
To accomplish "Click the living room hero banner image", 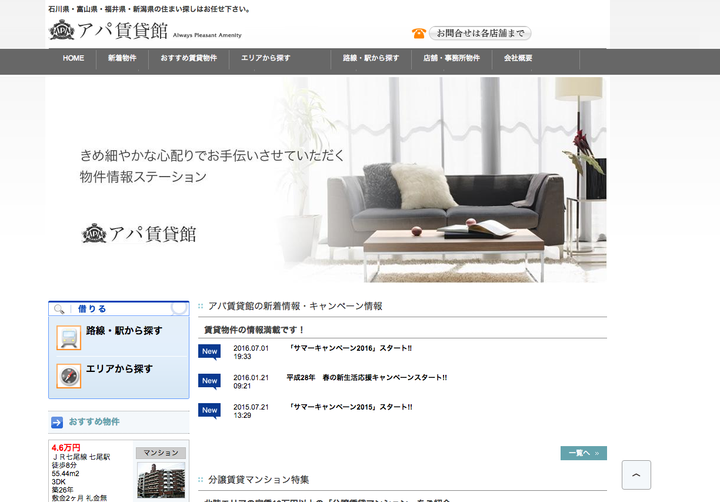I will [326, 180].
